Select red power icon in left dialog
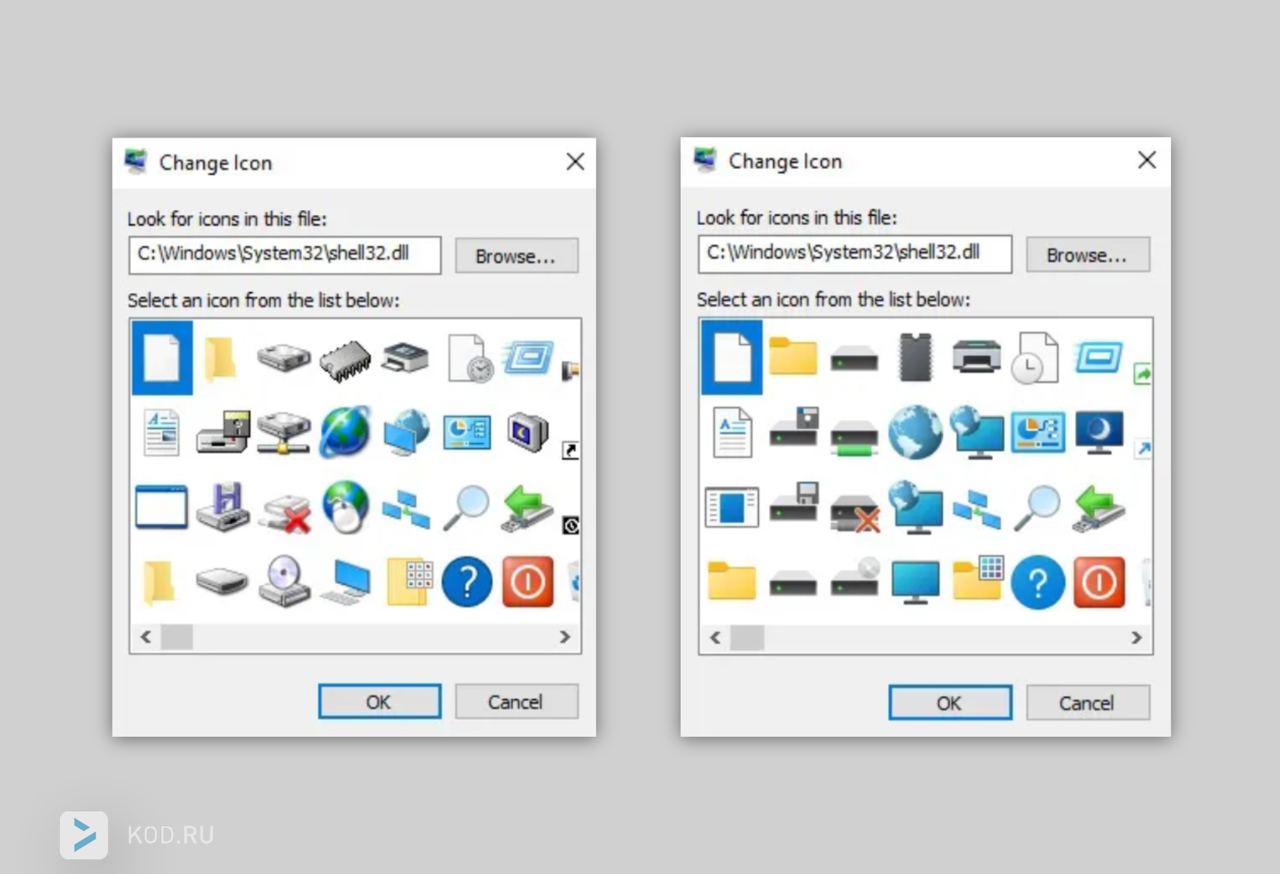This screenshot has width=1280, height=874. (x=528, y=581)
